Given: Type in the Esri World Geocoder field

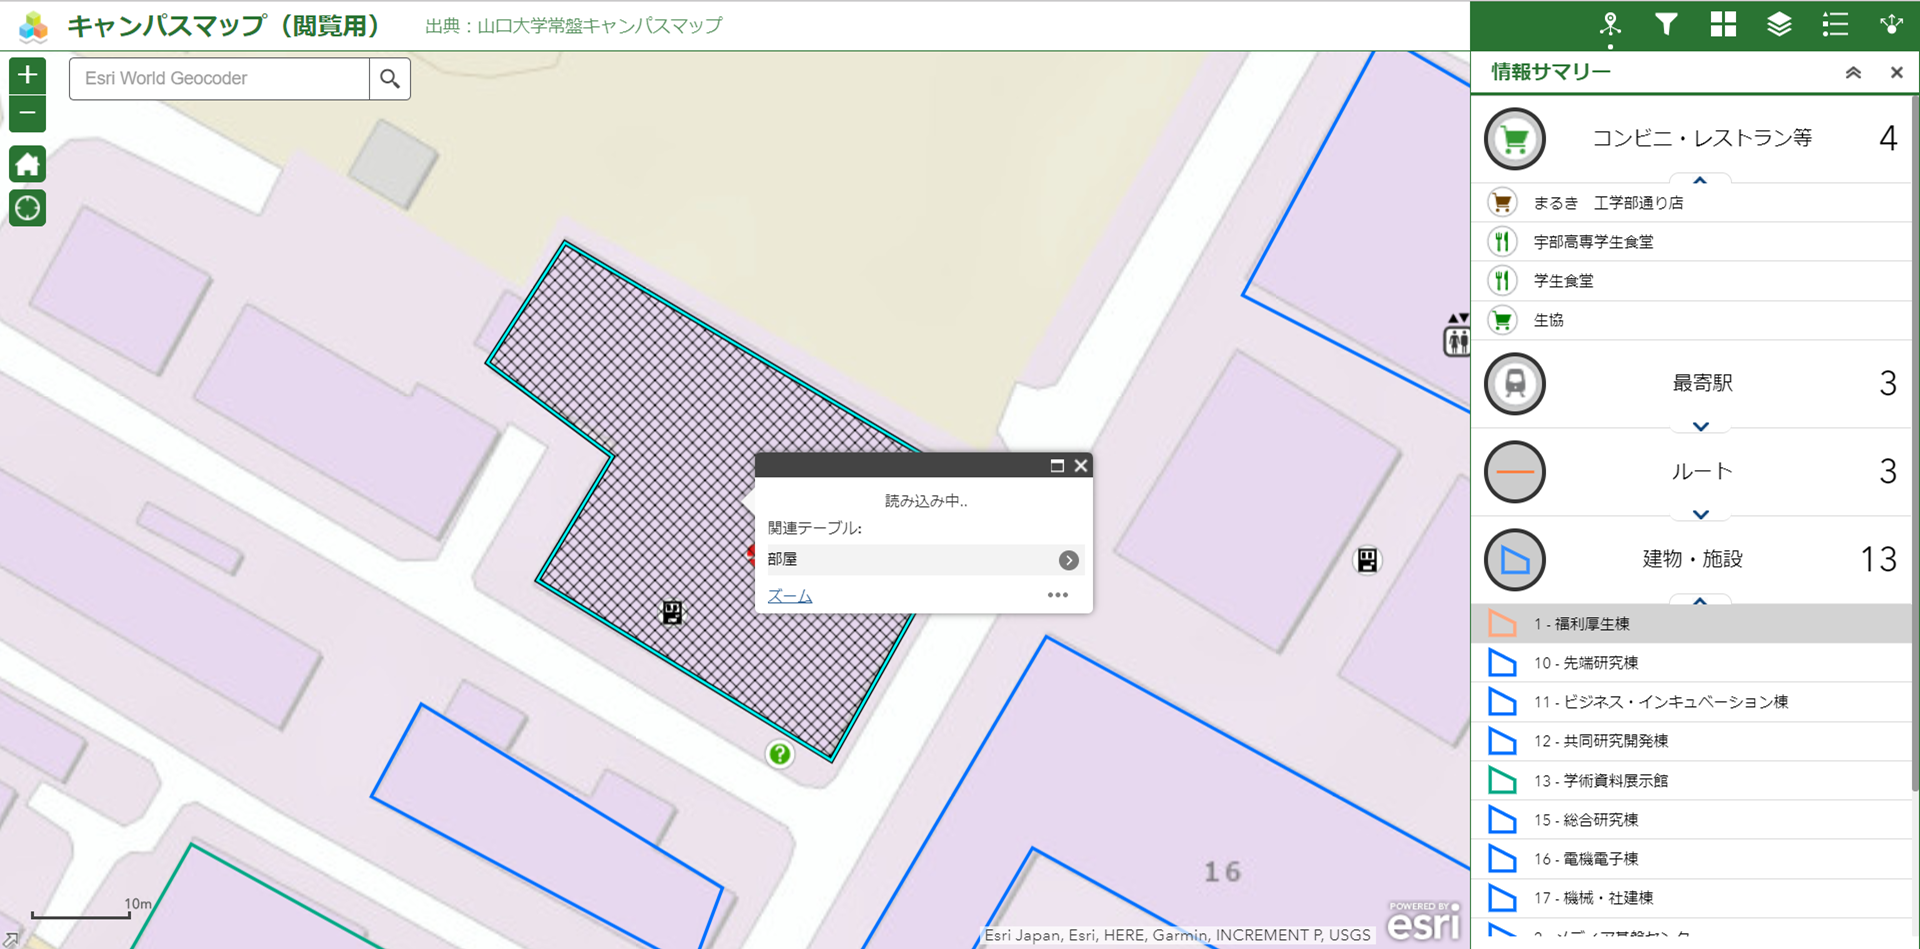Looking at the screenshot, I should click(220, 79).
